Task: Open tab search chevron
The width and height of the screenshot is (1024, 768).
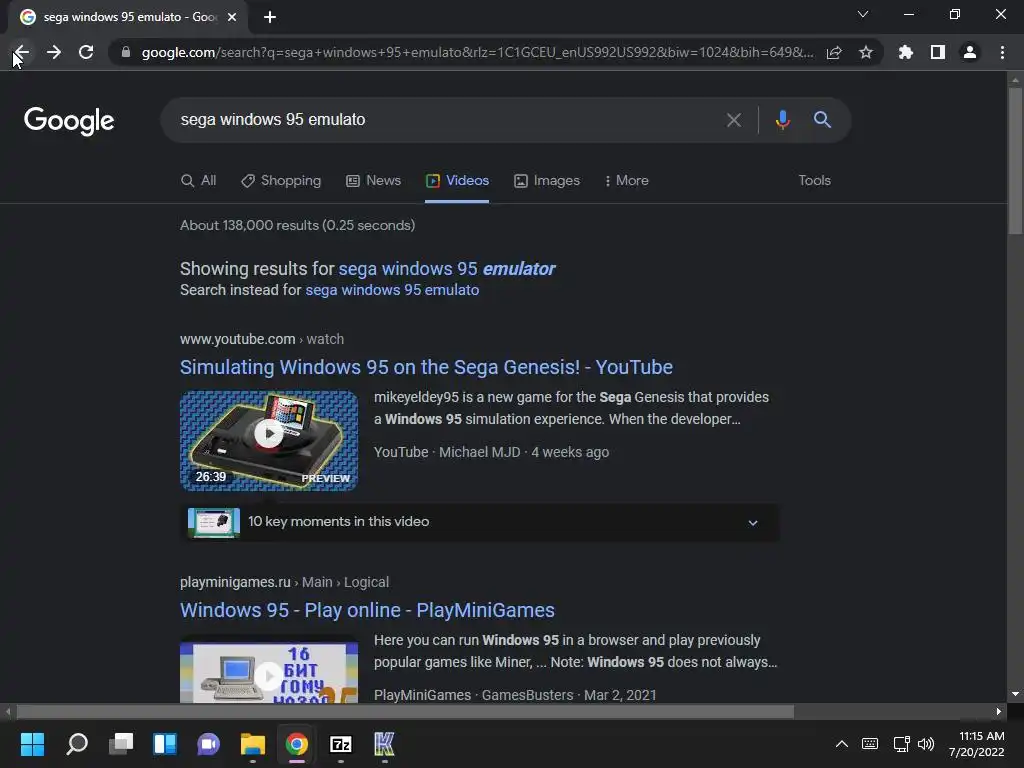Action: point(863,14)
